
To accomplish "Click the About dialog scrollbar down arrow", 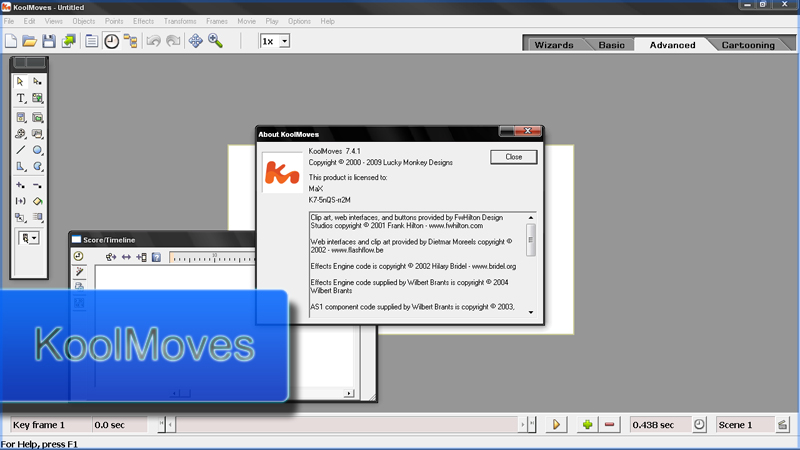I will (531, 312).
